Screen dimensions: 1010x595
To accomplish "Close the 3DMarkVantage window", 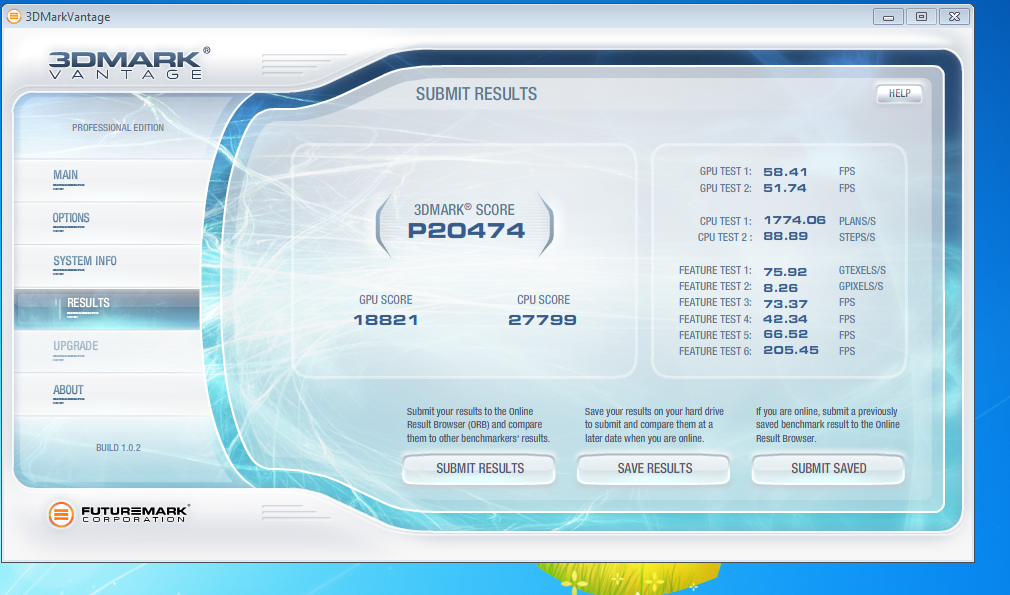I will [x=955, y=17].
